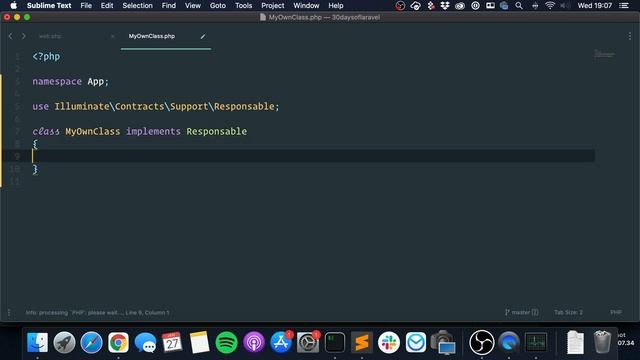Jump forward with the right arrow

[23, 36]
